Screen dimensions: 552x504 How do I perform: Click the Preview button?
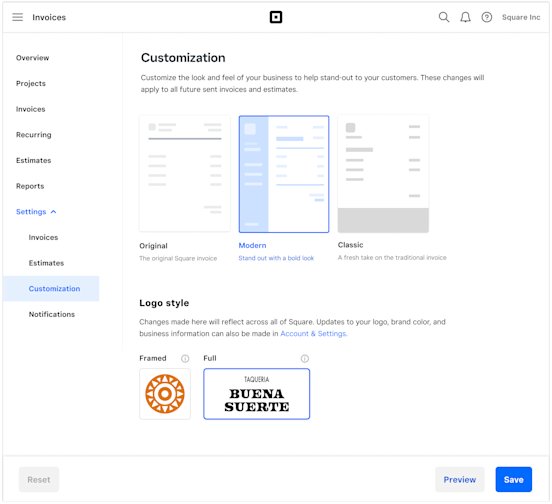pyautogui.click(x=459, y=480)
